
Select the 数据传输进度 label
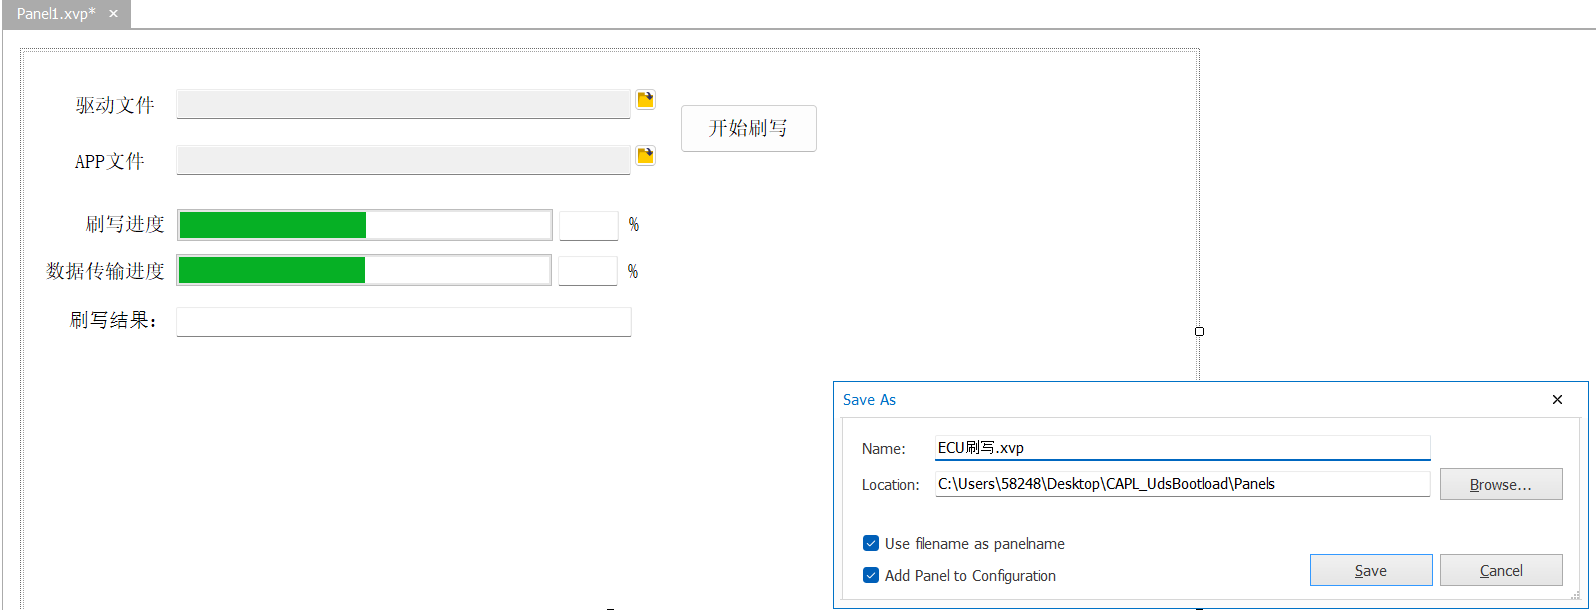point(105,271)
